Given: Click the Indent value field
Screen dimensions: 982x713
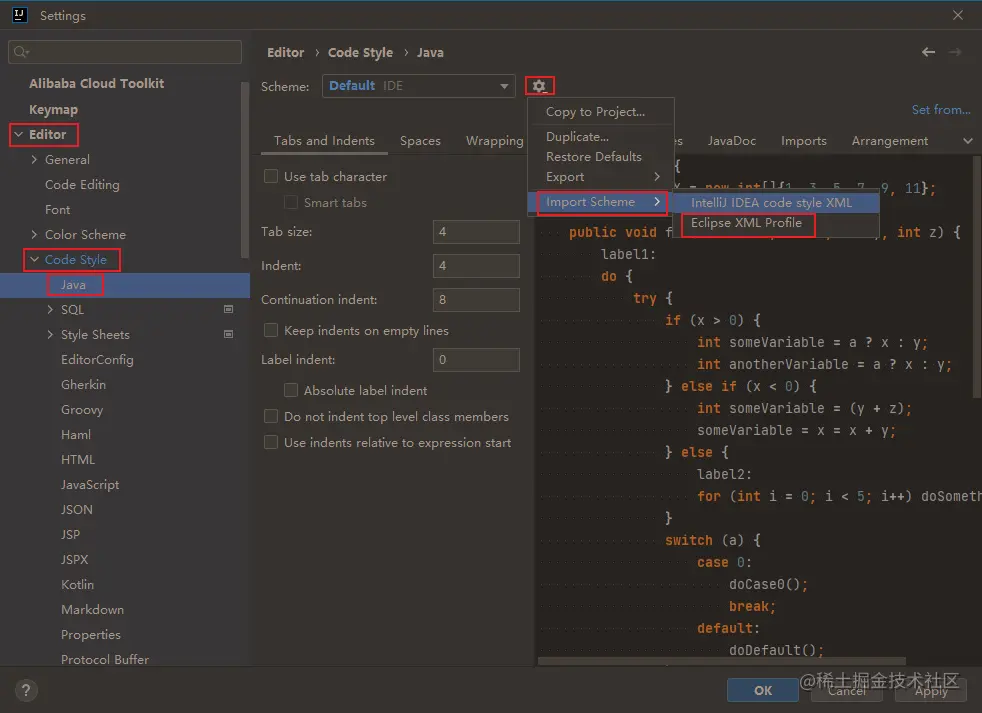Looking at the screenshot, I should pos(476,266).
